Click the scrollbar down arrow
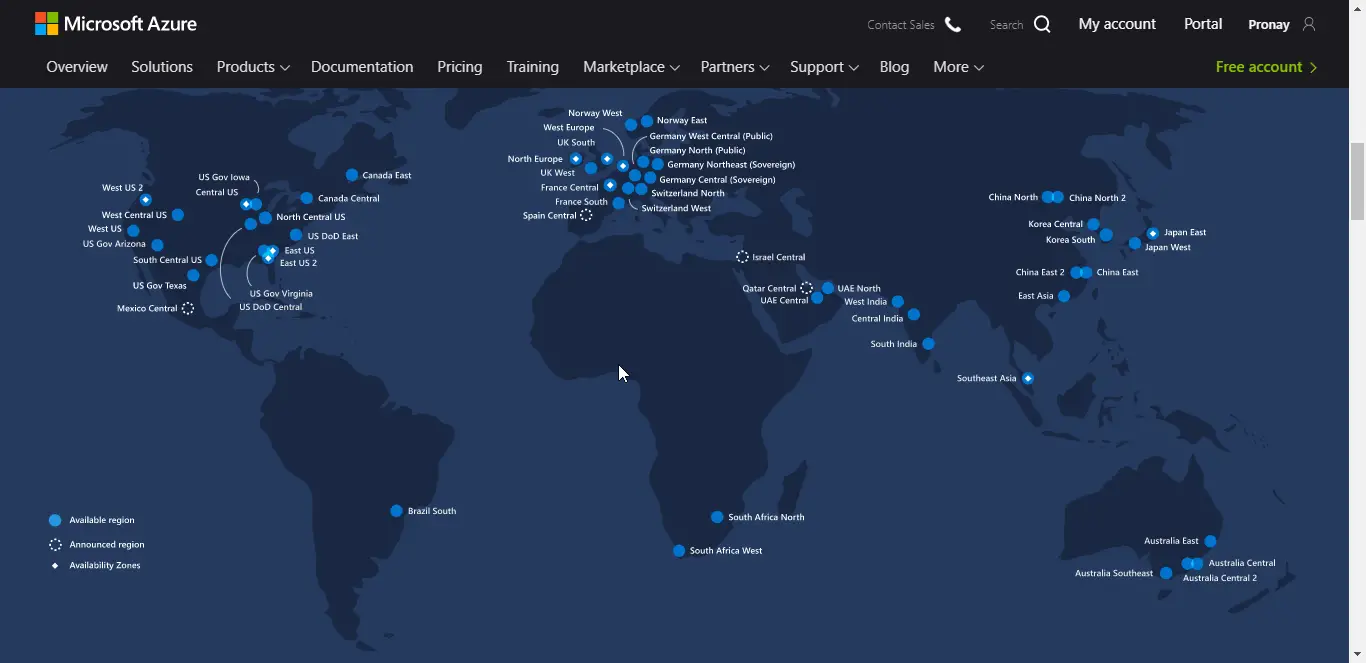 coord(1357,654)
